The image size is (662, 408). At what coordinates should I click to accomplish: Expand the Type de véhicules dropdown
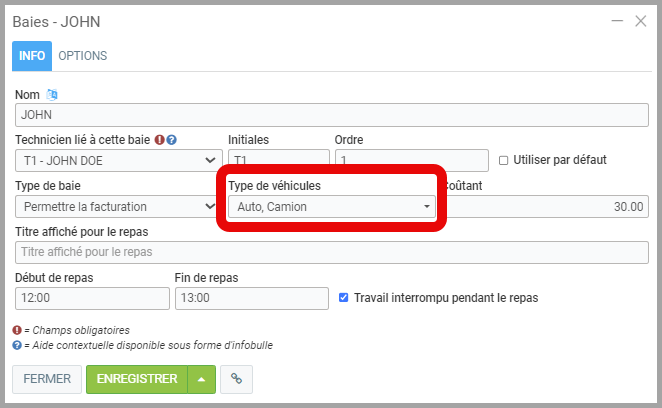331,207
